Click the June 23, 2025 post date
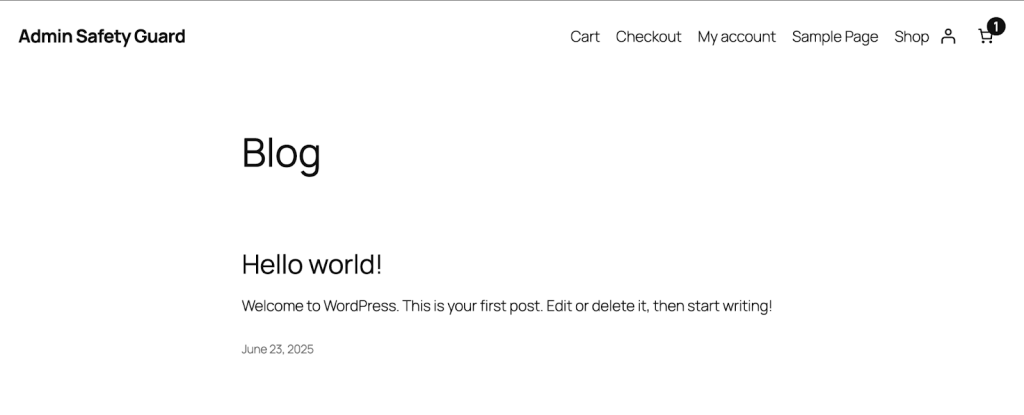1024x415 pixels. coord(277,350)
